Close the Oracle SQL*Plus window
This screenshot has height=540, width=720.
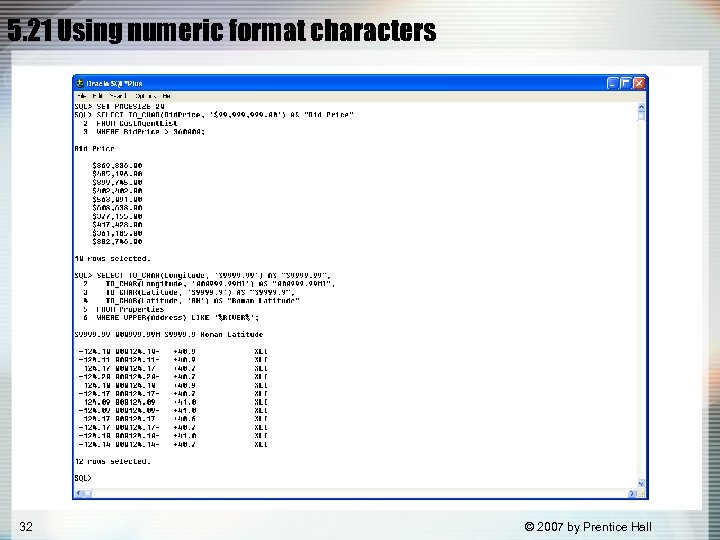coord(639,83)
